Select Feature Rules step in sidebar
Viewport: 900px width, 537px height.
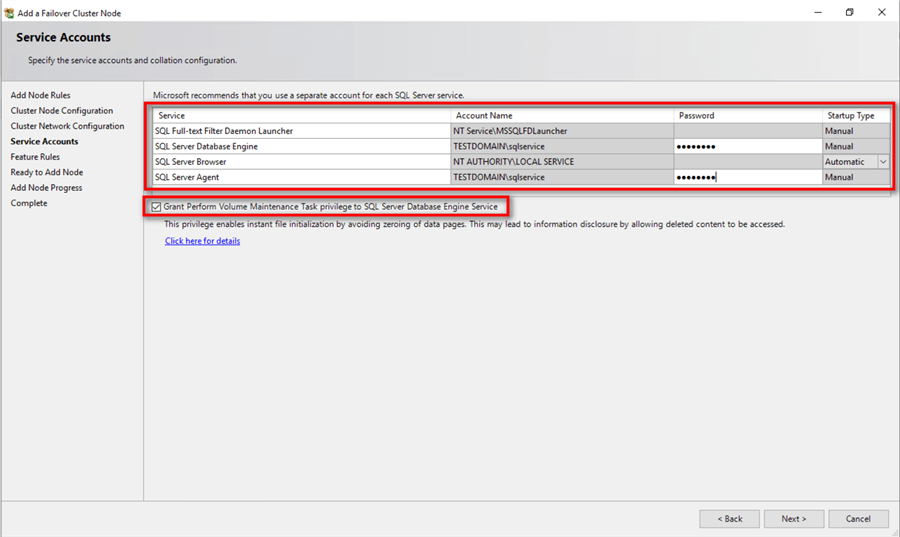click(x=35, y=157)
